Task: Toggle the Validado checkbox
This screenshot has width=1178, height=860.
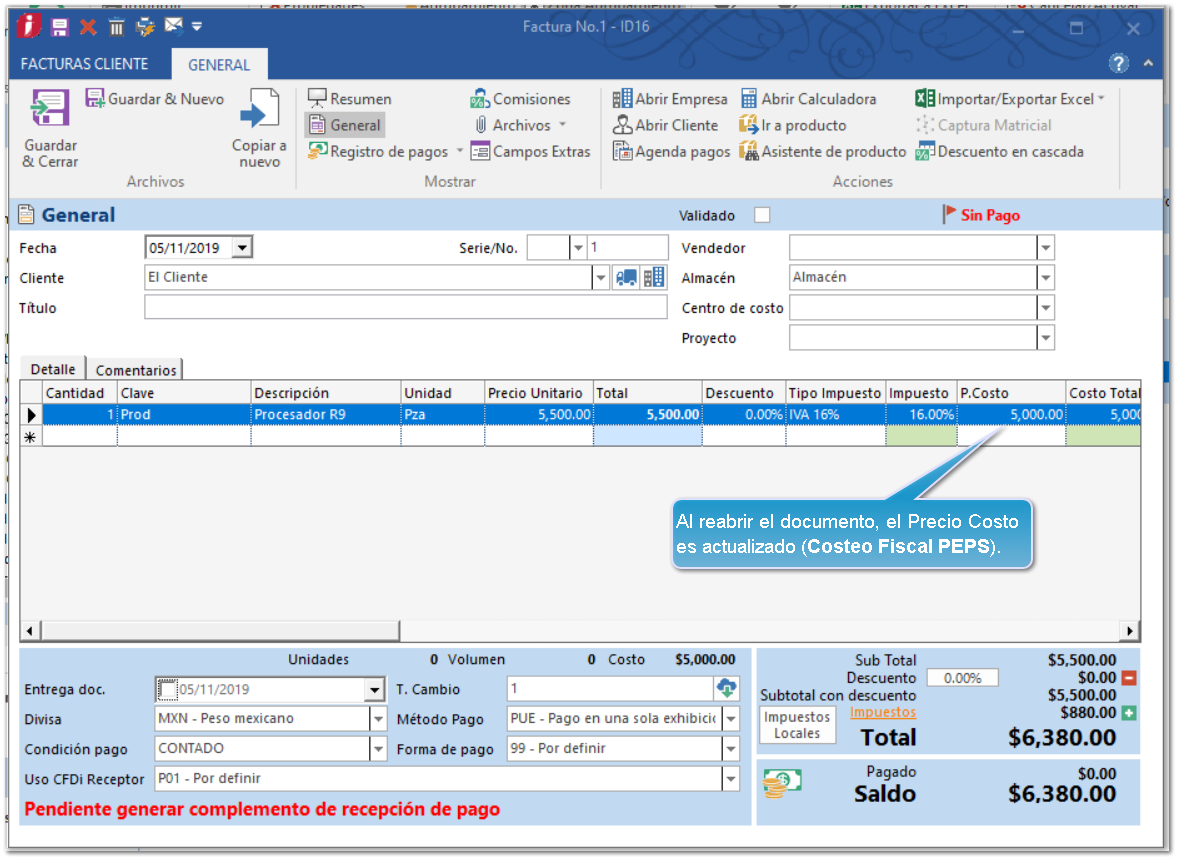Action: (762, 215)
